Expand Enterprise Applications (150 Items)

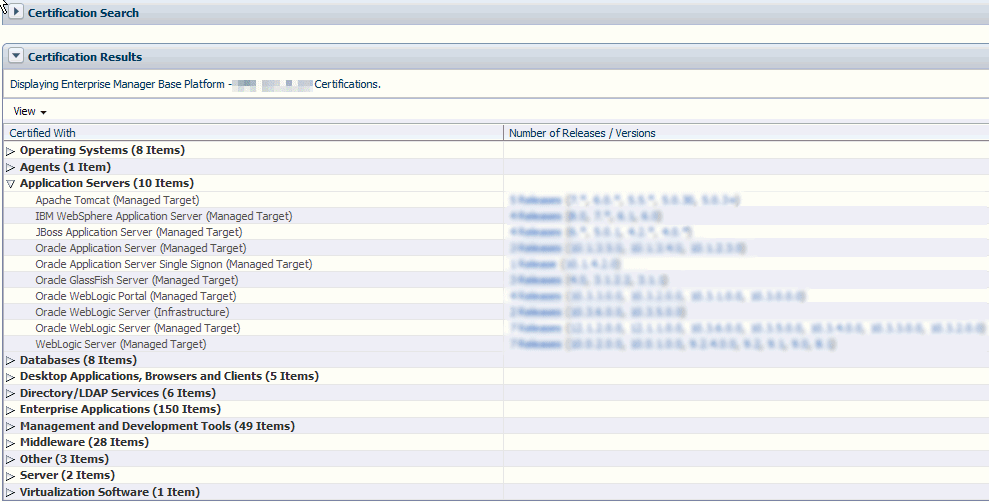click(10, 410)
